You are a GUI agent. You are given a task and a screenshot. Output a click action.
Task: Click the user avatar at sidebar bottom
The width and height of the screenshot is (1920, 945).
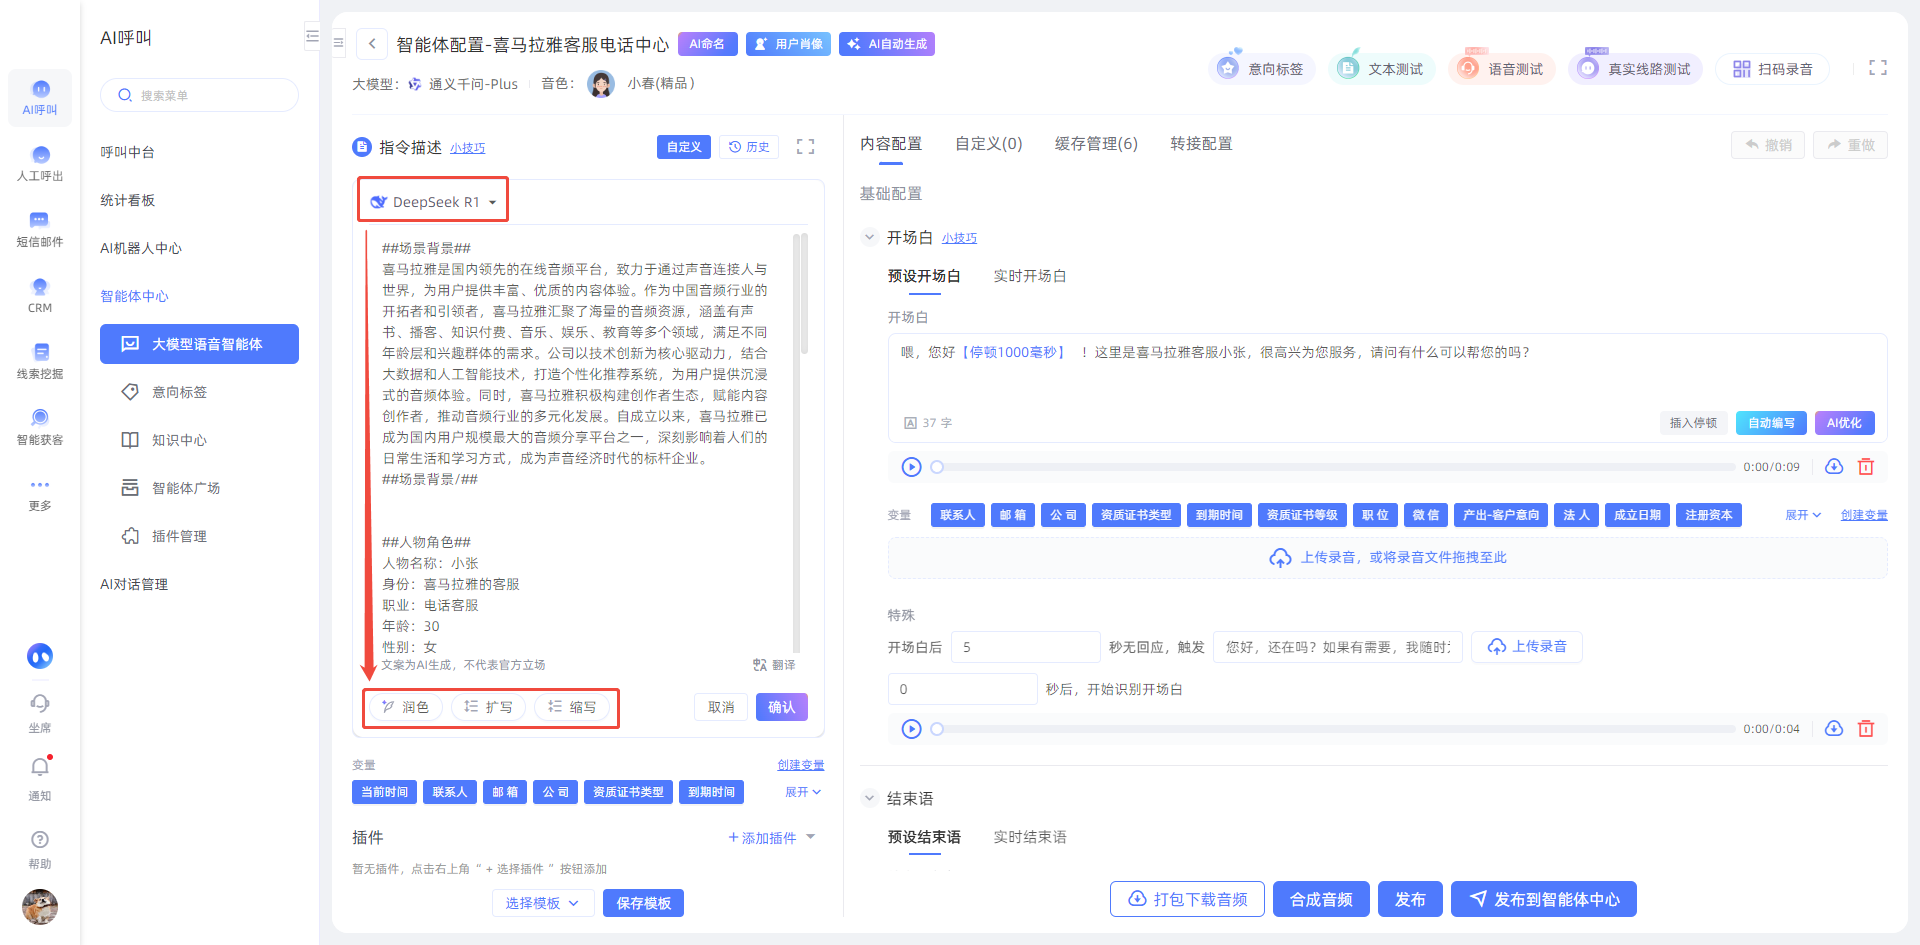point(40,907)
